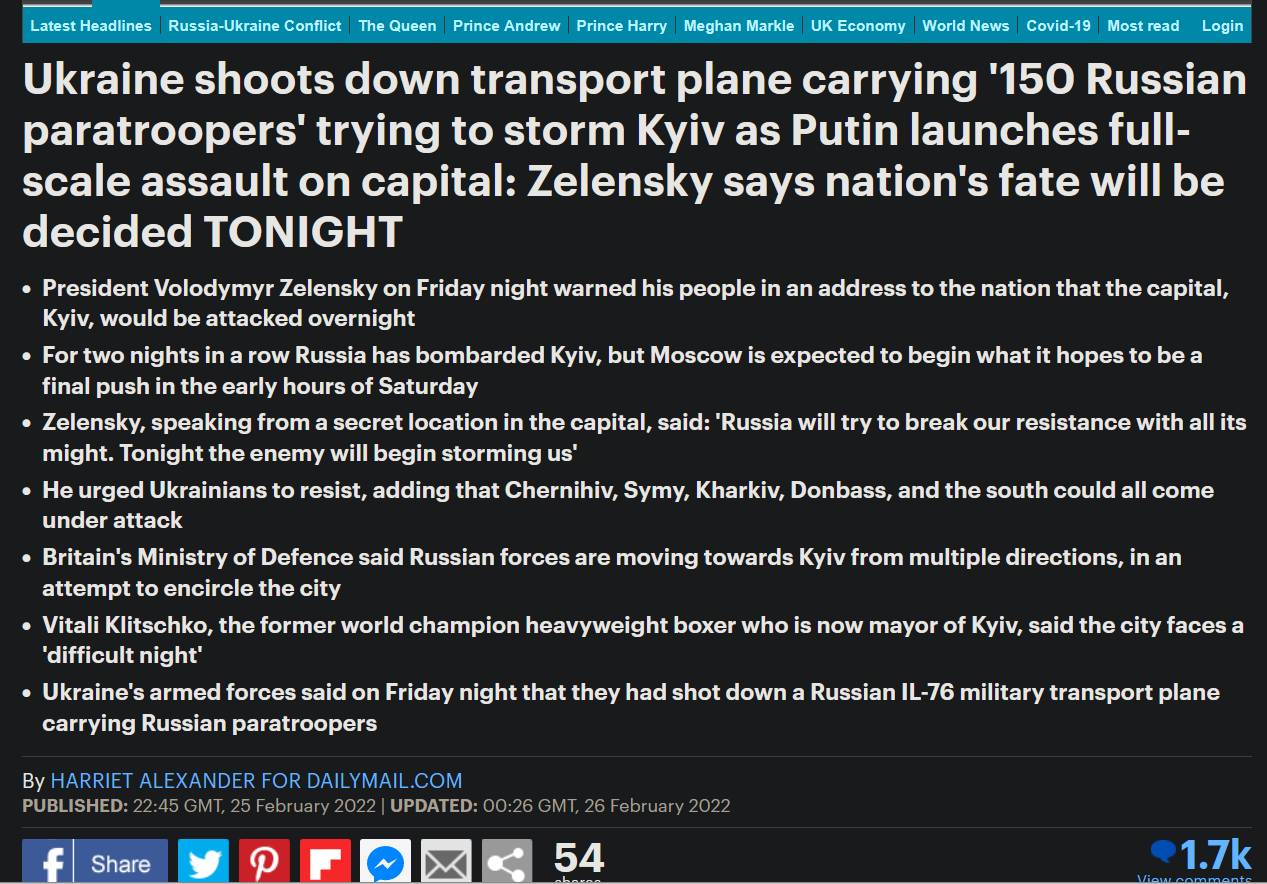Navigate to UK Economy section
Viewport: 1267px width, 884px height.
point(858,26)
